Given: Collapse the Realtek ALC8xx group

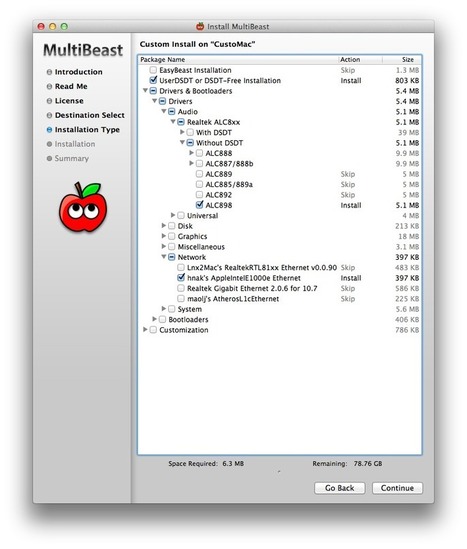Looking at the screenshot, I should (x=173, y=122).
